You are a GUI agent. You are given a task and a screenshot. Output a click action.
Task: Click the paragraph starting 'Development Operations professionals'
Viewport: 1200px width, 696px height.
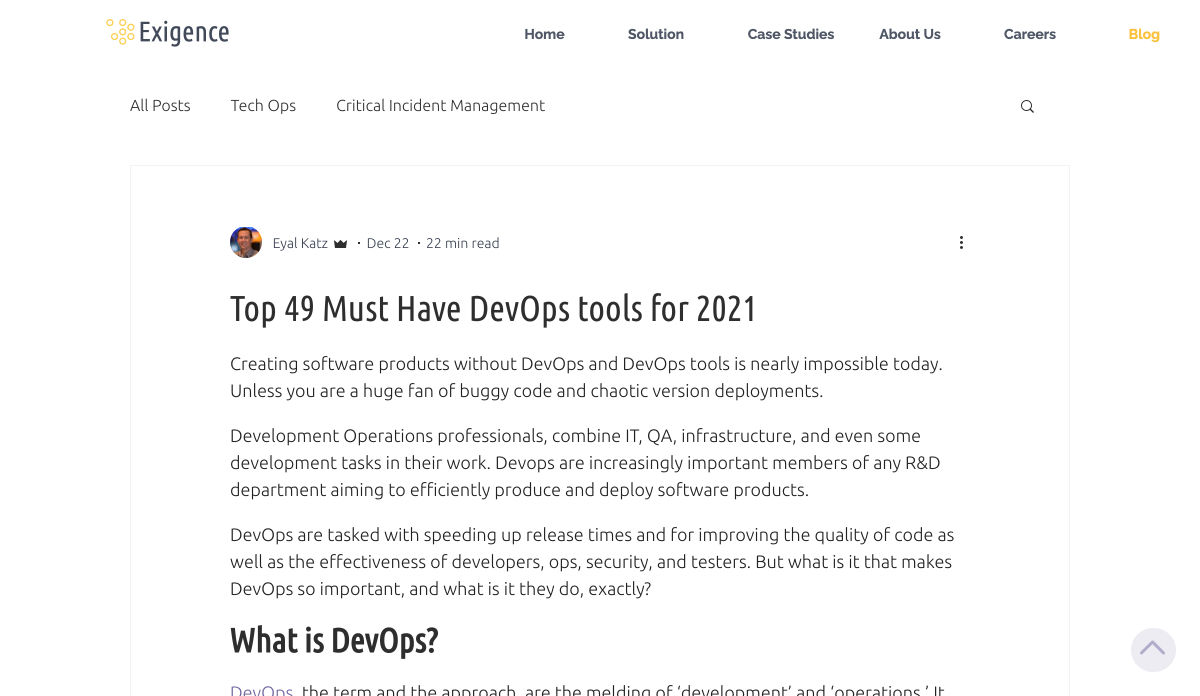pyautogui.click(x=585, y=463)
